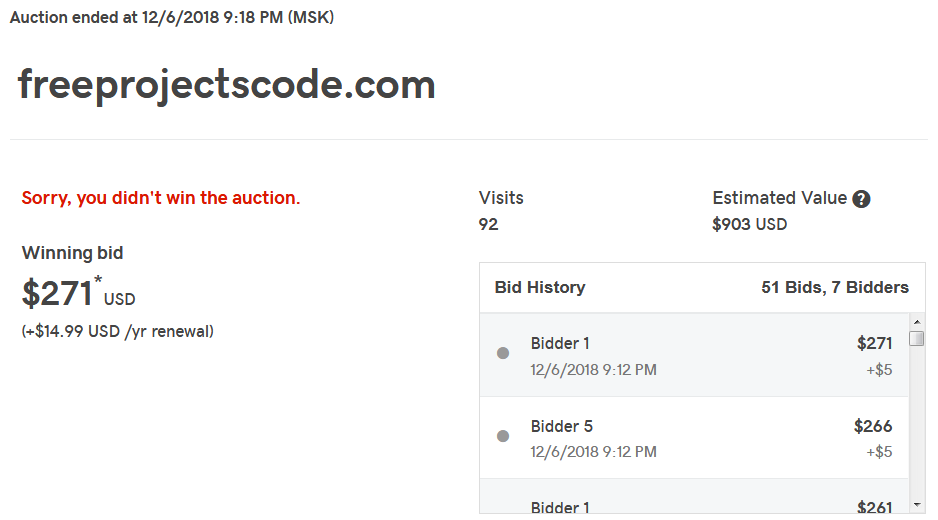Click the auction ended date text
The width and height of the screenshot is (938, 520).
(x=172, y=17)
